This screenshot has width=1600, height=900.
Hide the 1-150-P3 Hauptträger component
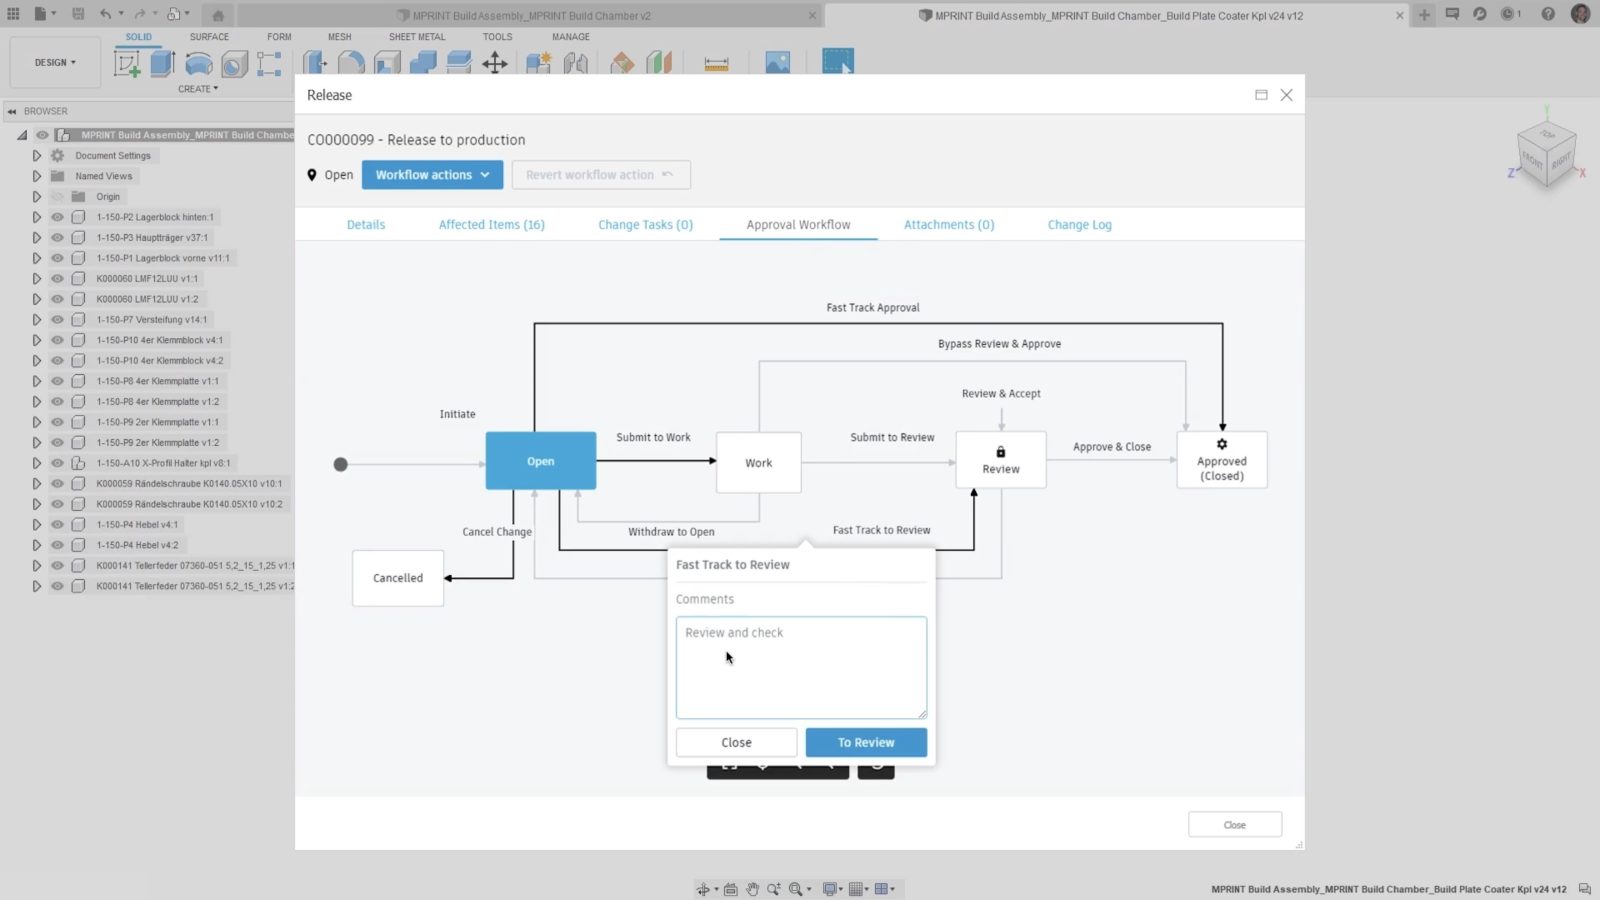[x=57, y=237]
